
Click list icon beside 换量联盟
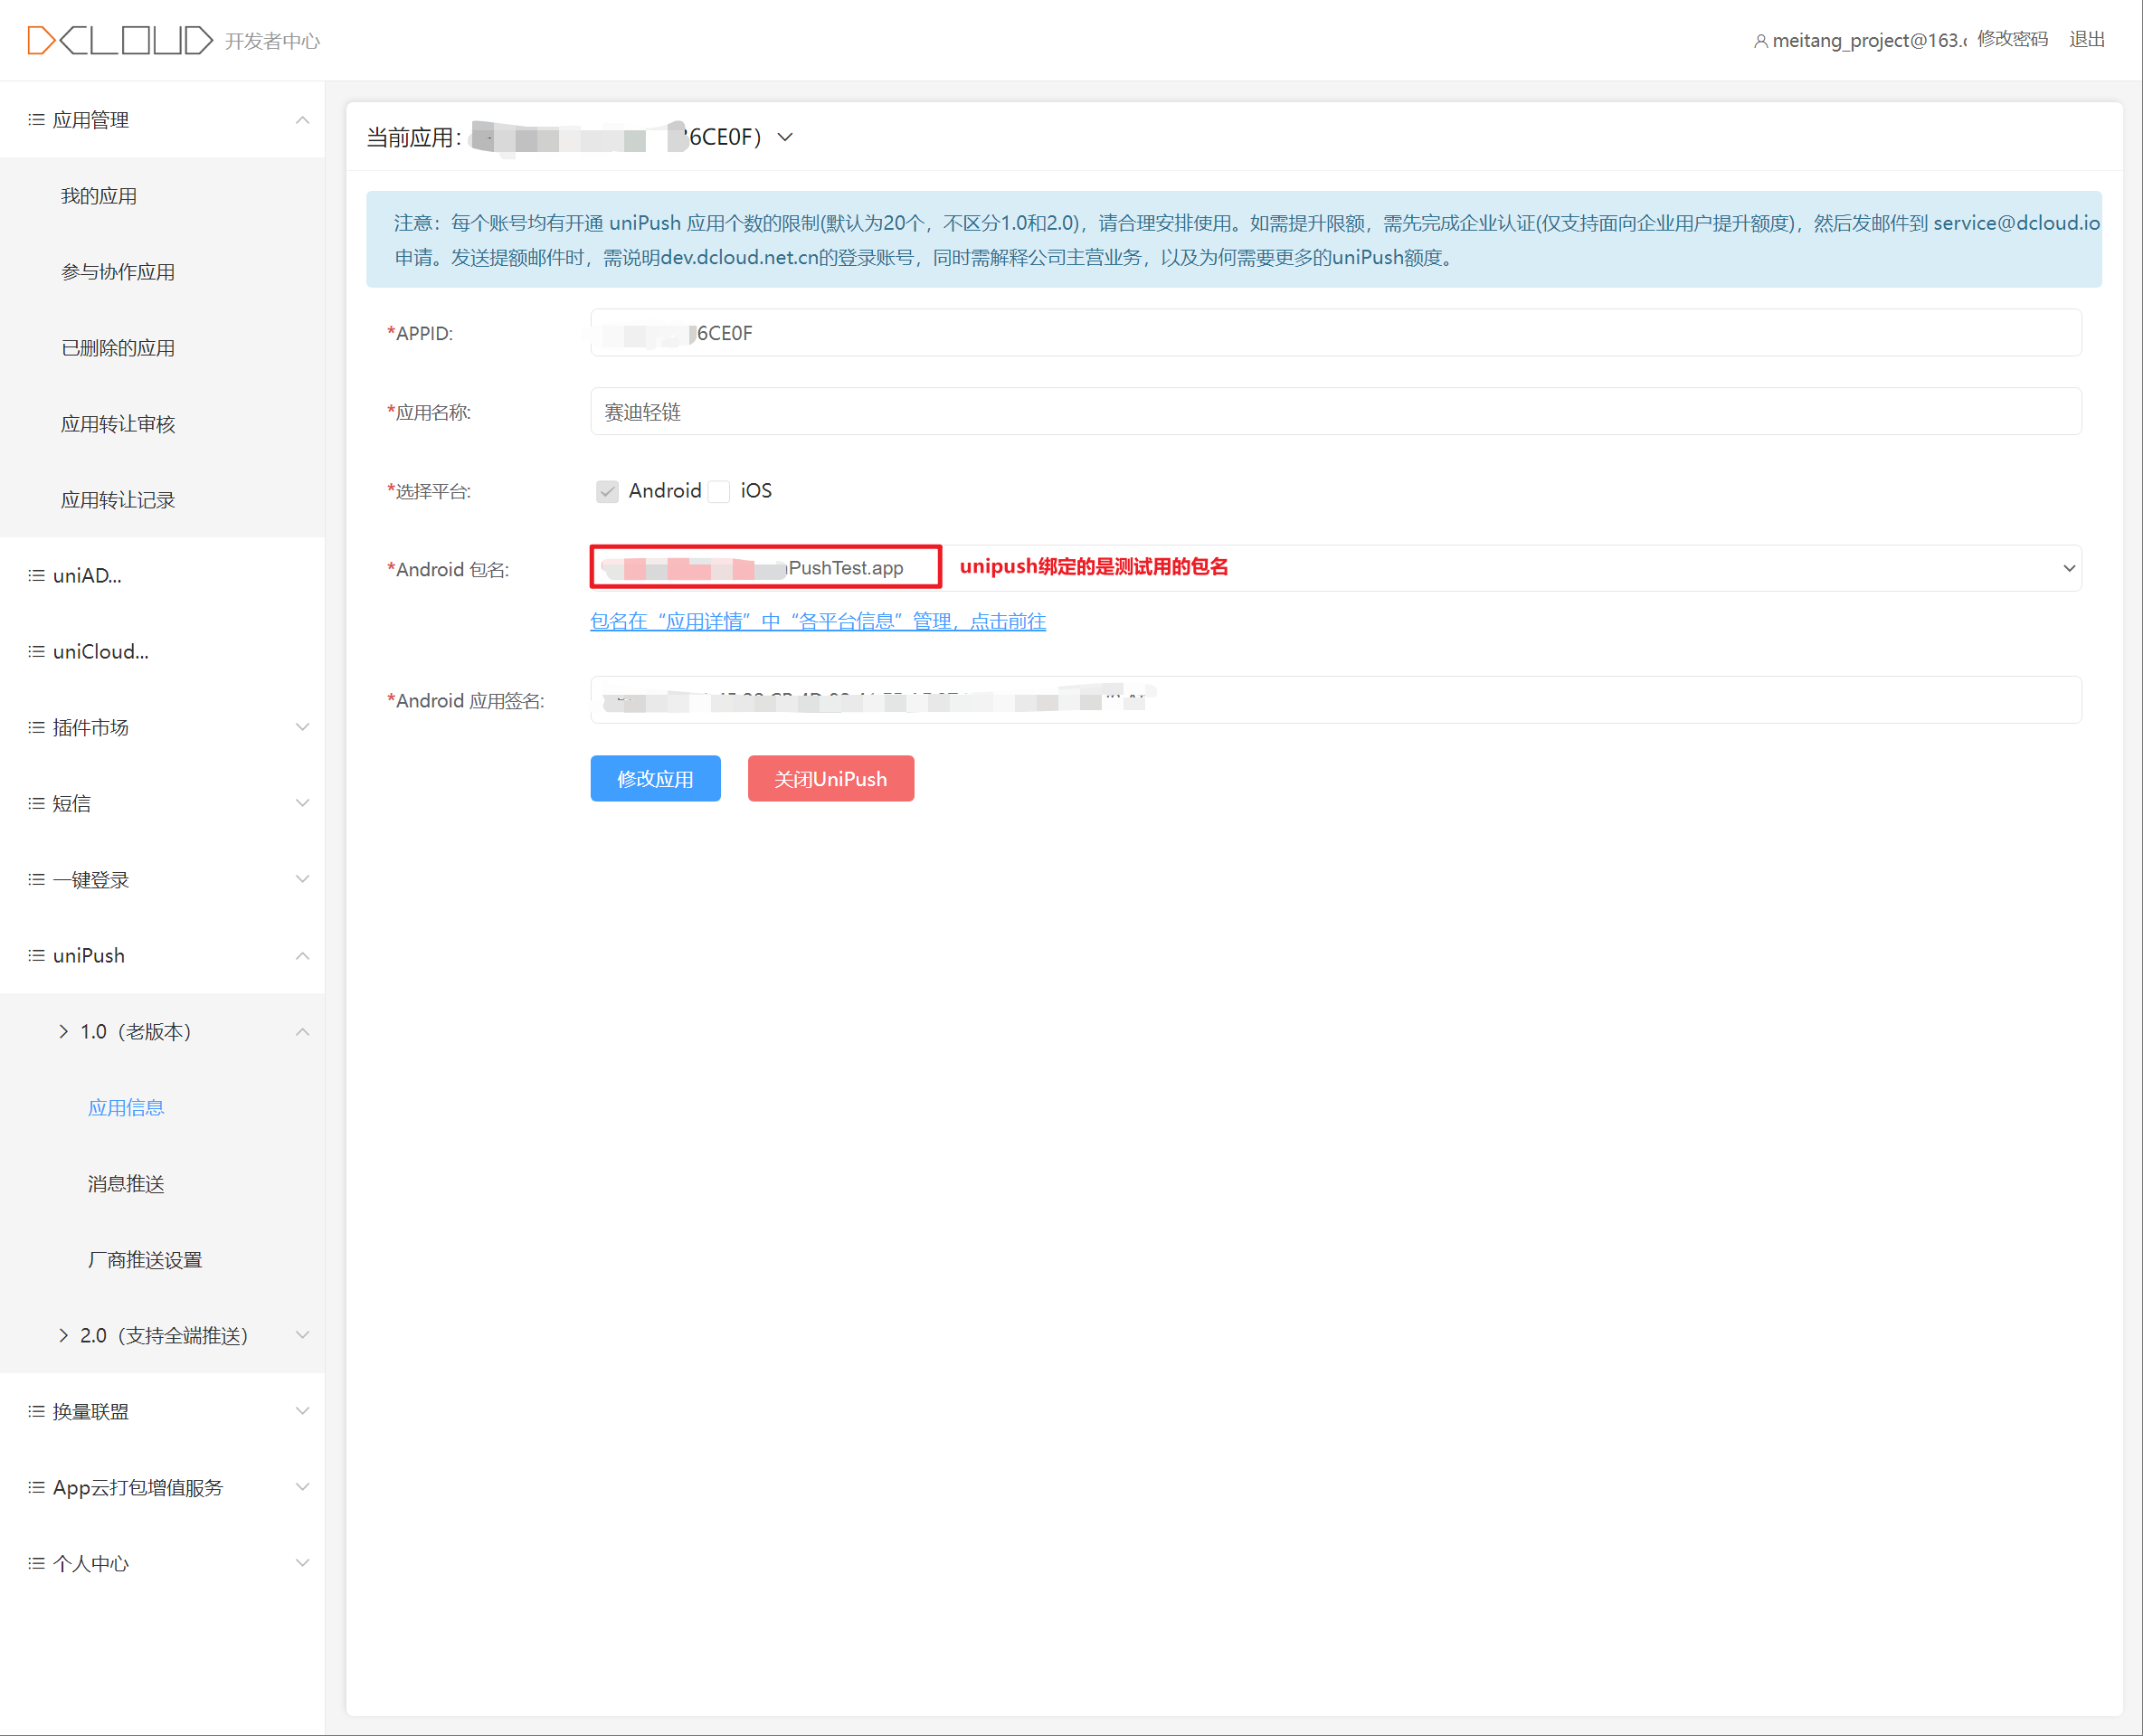(36, 1412)
